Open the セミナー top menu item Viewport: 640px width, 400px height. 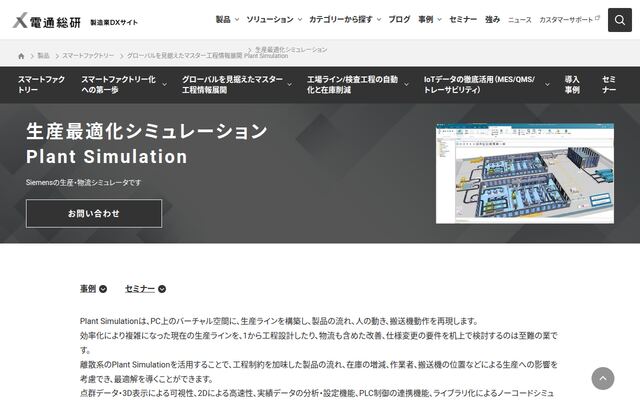pyautogui.click(x=463, y=20)
